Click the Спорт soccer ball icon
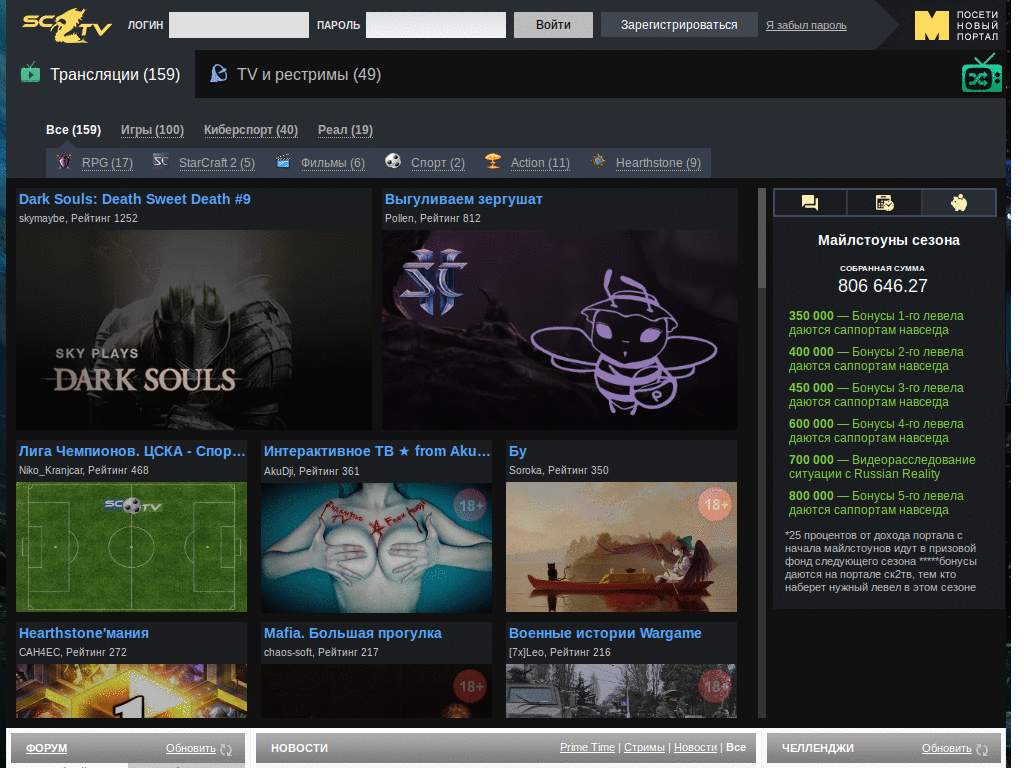The width and height of the screenshot is (1024, 768). point(392,161)
